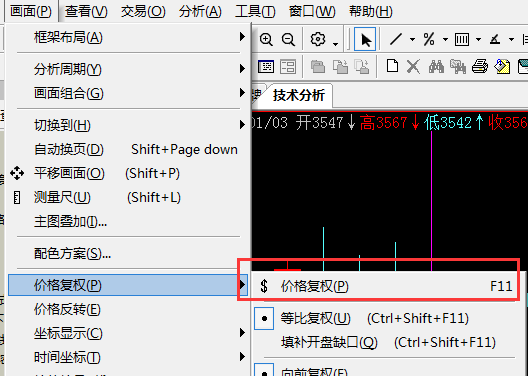Click the percent retracement tool icon
Viewport: 528px width, 376px height.
pos(429,39)
